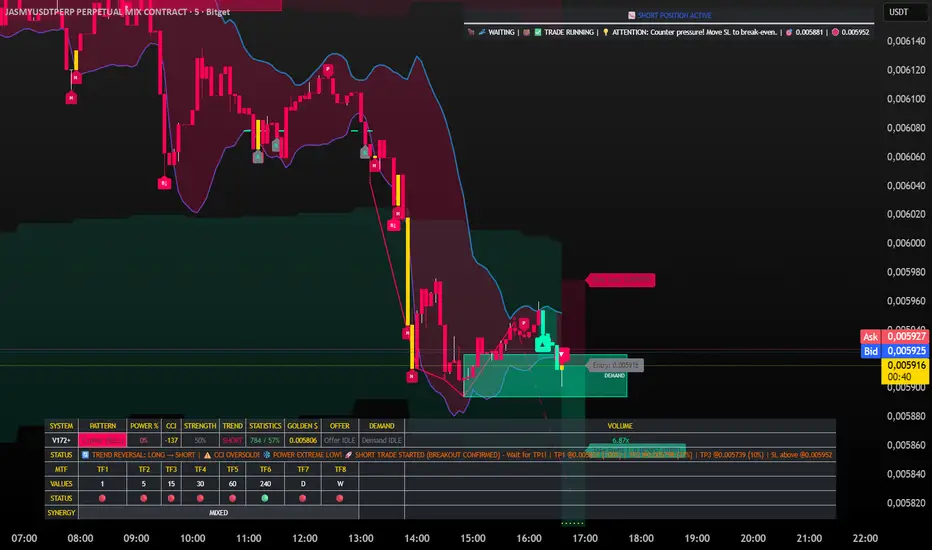Screen dimensions: 932x550
Task: Click the TF4 red status dot
Action: 200,498
